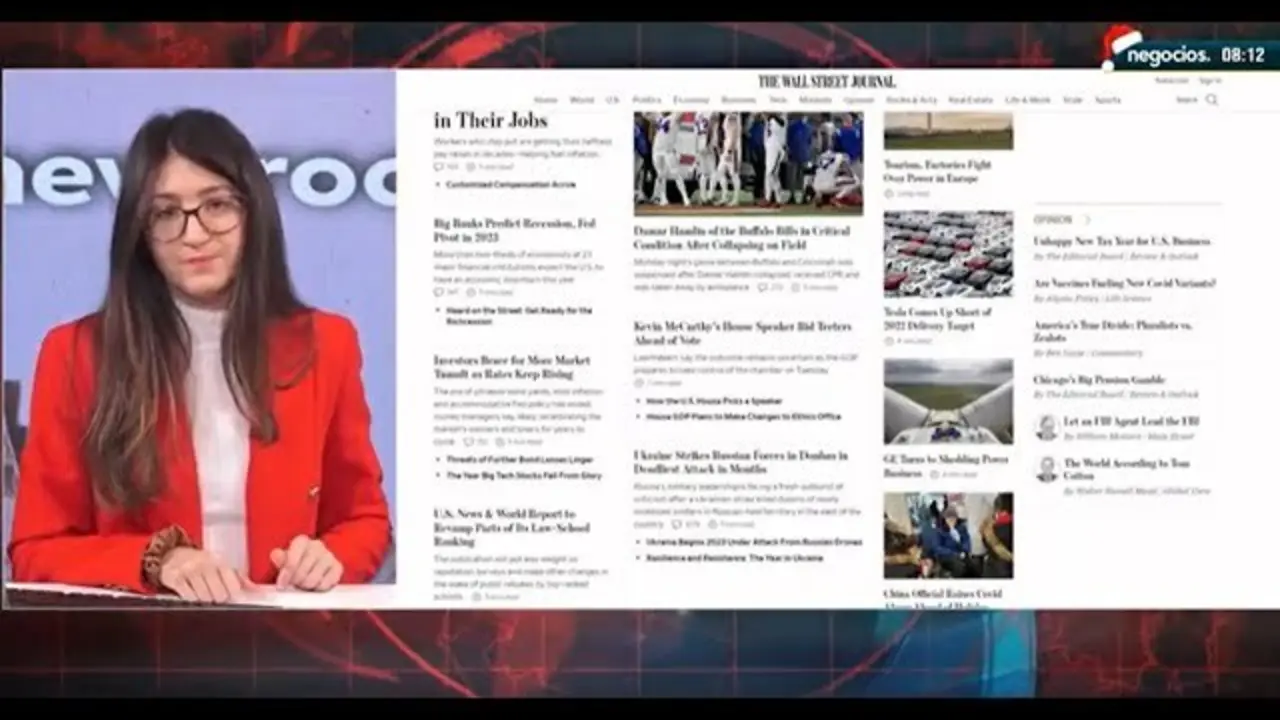
Task: Click the Subscribe link in header
Action: coord(1171,80)
